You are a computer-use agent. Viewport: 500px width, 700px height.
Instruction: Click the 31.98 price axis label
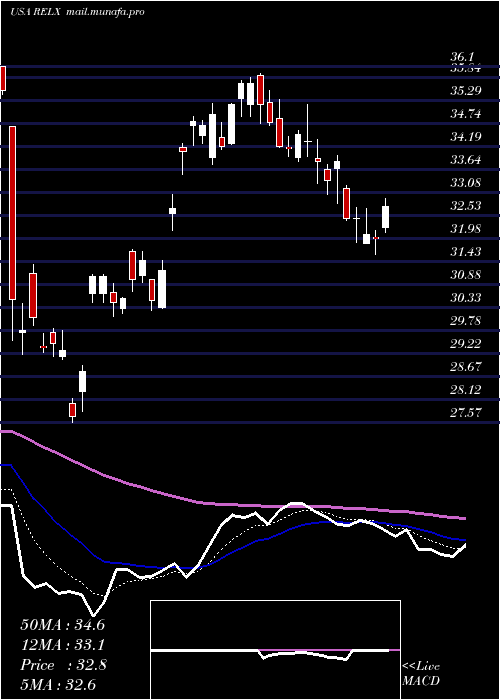click(x=466, y=229)
